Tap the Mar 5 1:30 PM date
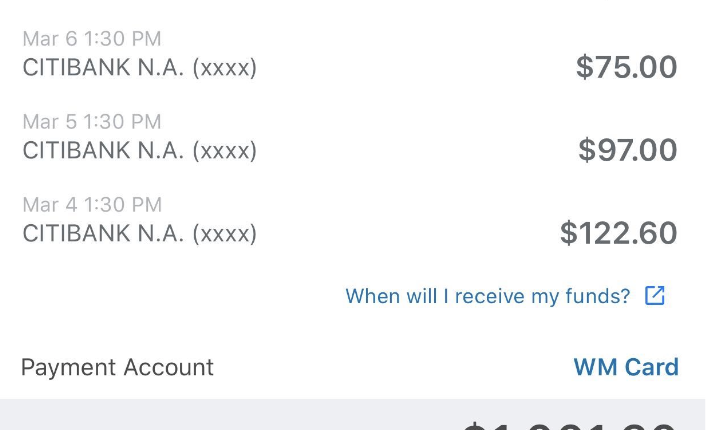Viewport: 716px width, 430px height. [x=91, y=122]
